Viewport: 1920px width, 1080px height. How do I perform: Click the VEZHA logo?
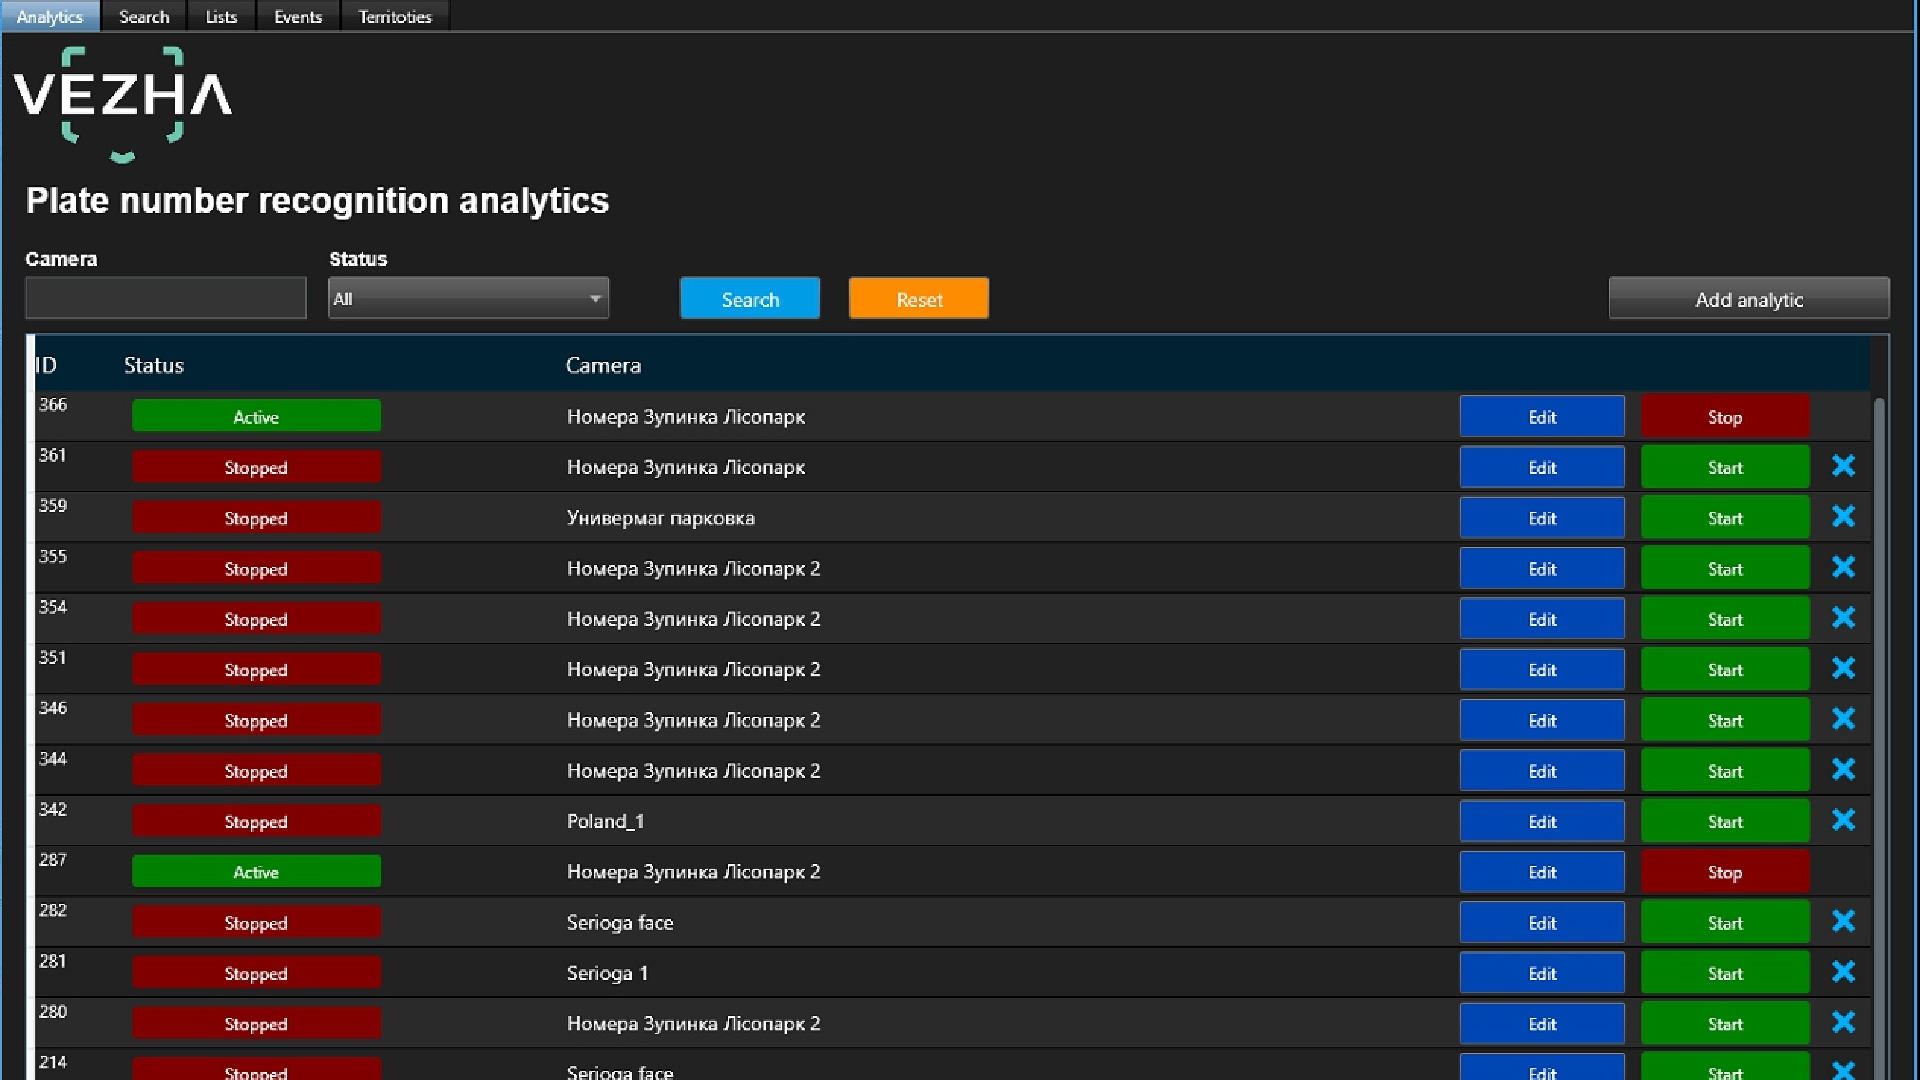[122, 103]
